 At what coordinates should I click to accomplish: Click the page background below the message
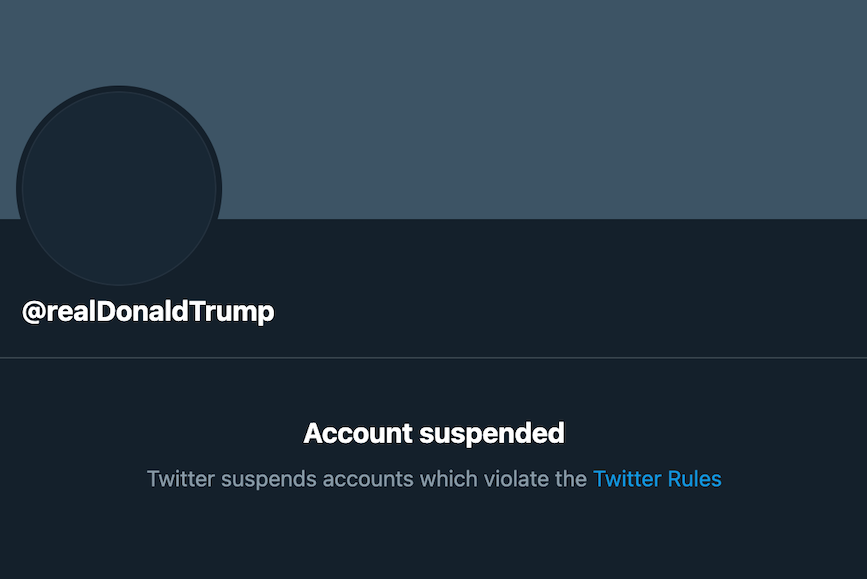coord(433,540)
